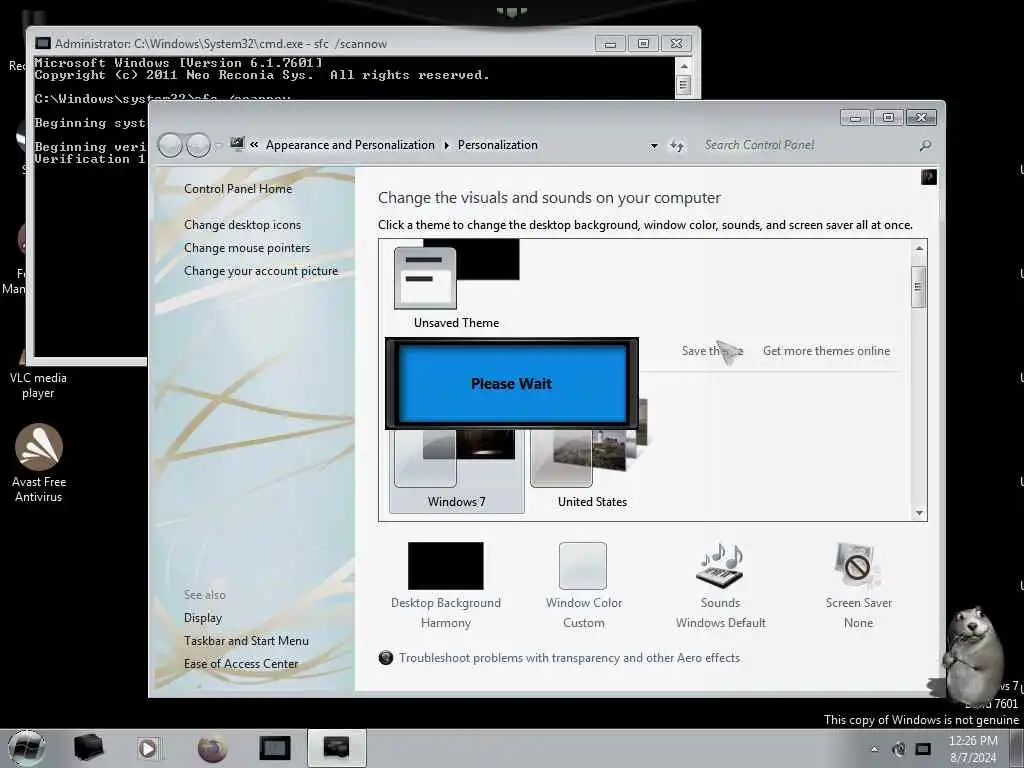Open the volume tray icon
The height and width of the screenshot is (768, 1024).
pyautogui.click(x=899, y=749)
